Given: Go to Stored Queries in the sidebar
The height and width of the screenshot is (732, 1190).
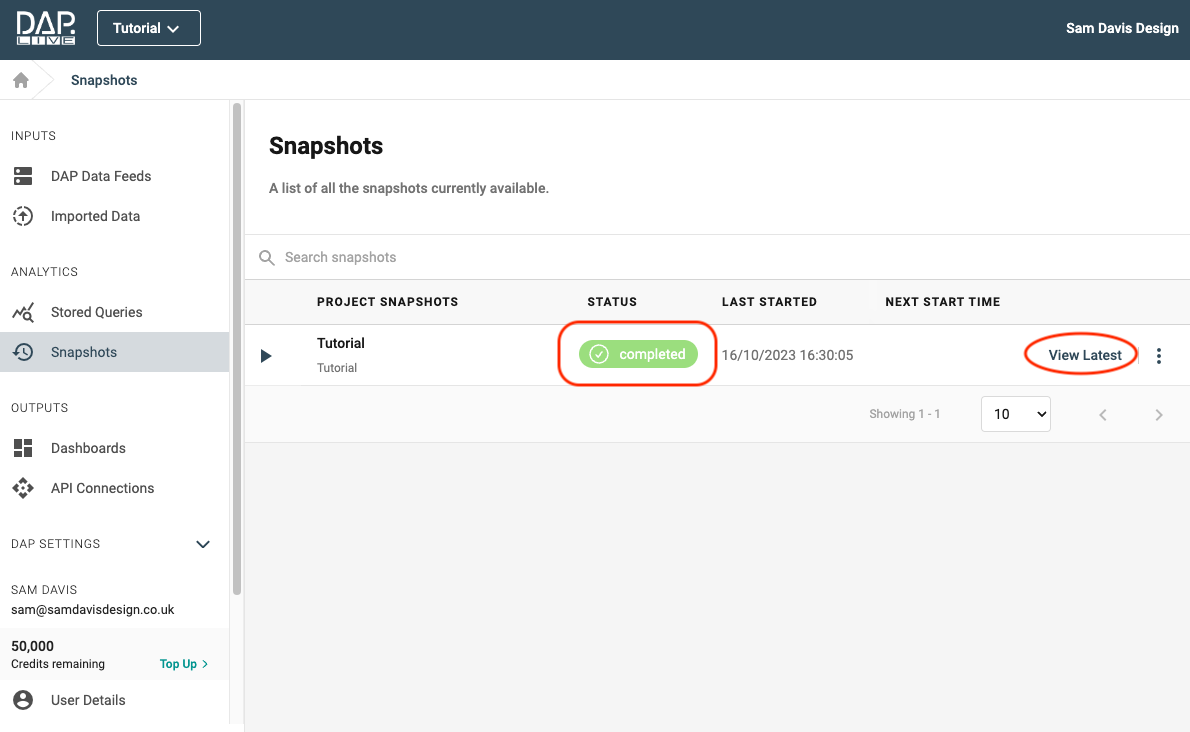Looking at the screenshot, I should tap(96, 312).
